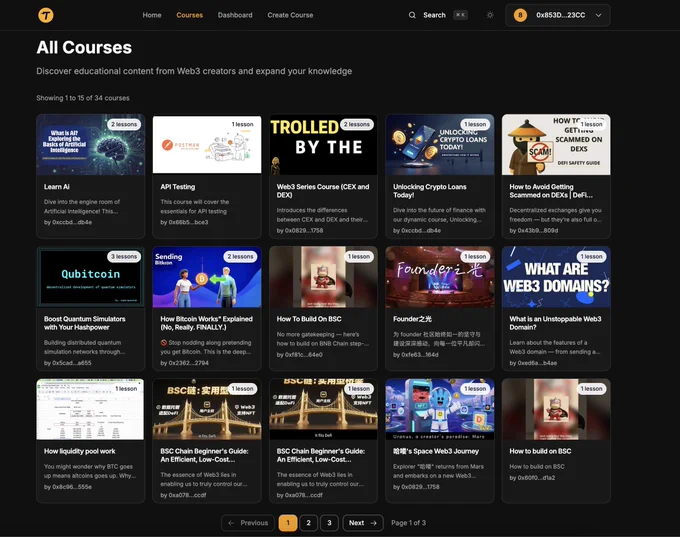Click the API Testing course title
The height and width of the screenshot is (537, 680).
coord(178,187)
